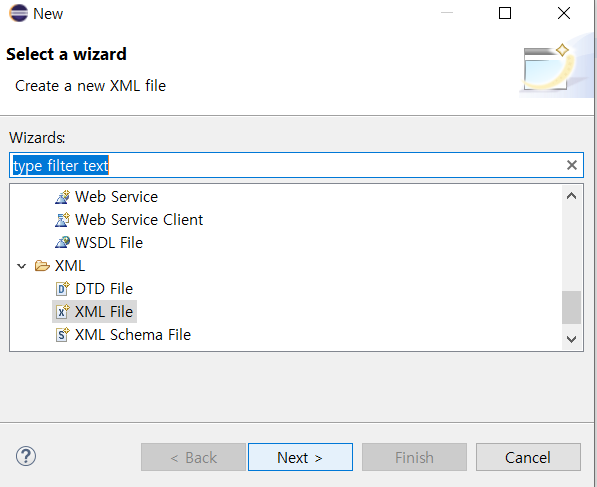597x487 pixels.
Task: Click the XML folder icon
Action: (x=42, y=265)
